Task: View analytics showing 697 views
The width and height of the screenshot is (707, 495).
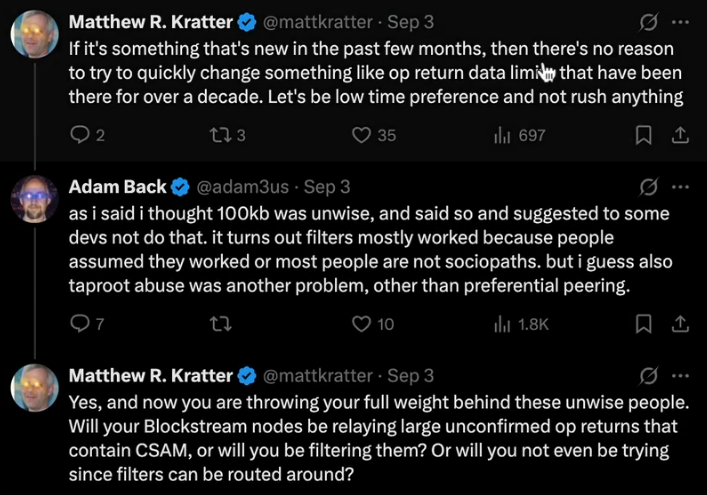Action: click(x=503, y=135)
